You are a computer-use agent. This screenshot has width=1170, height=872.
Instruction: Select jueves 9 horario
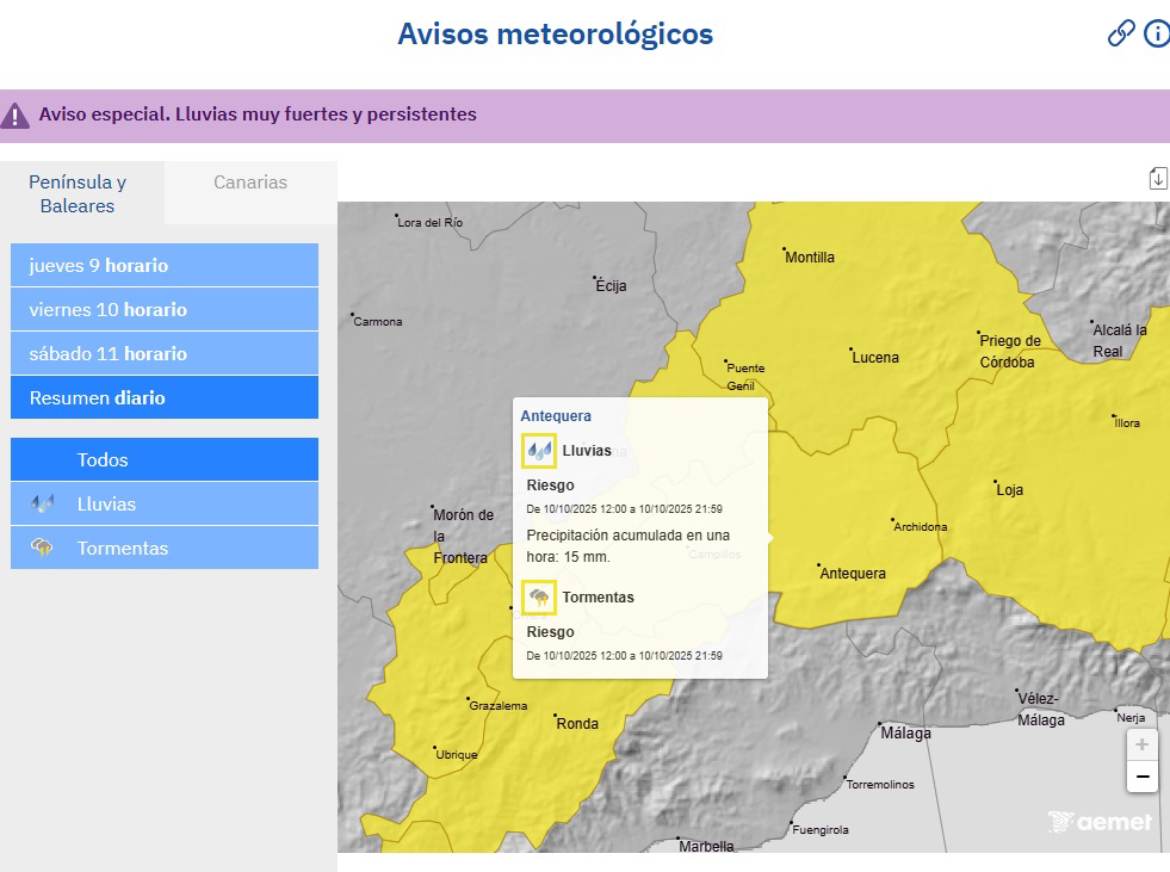(164, 266)
